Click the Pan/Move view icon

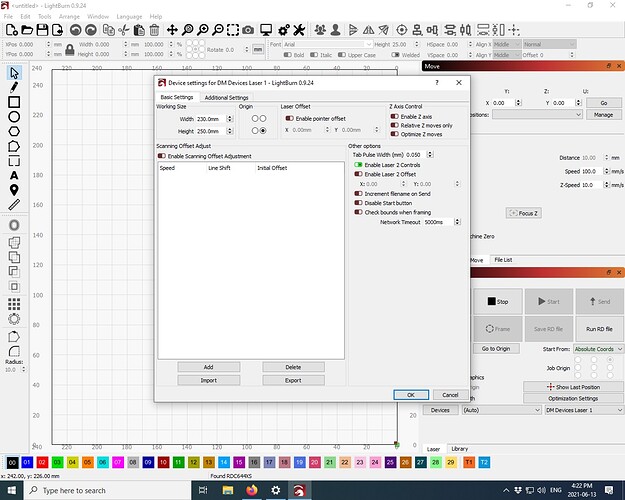point(172,30)
